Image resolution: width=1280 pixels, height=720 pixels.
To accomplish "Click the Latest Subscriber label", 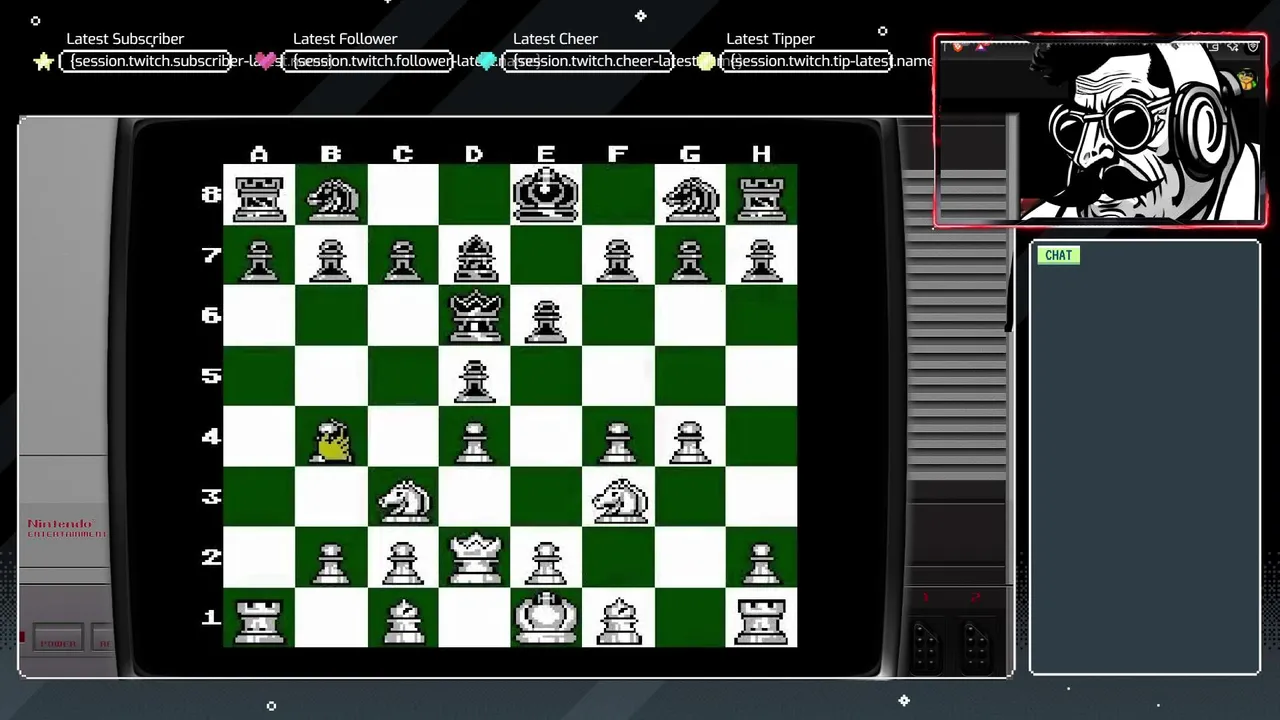I will (x=125, y=39).
